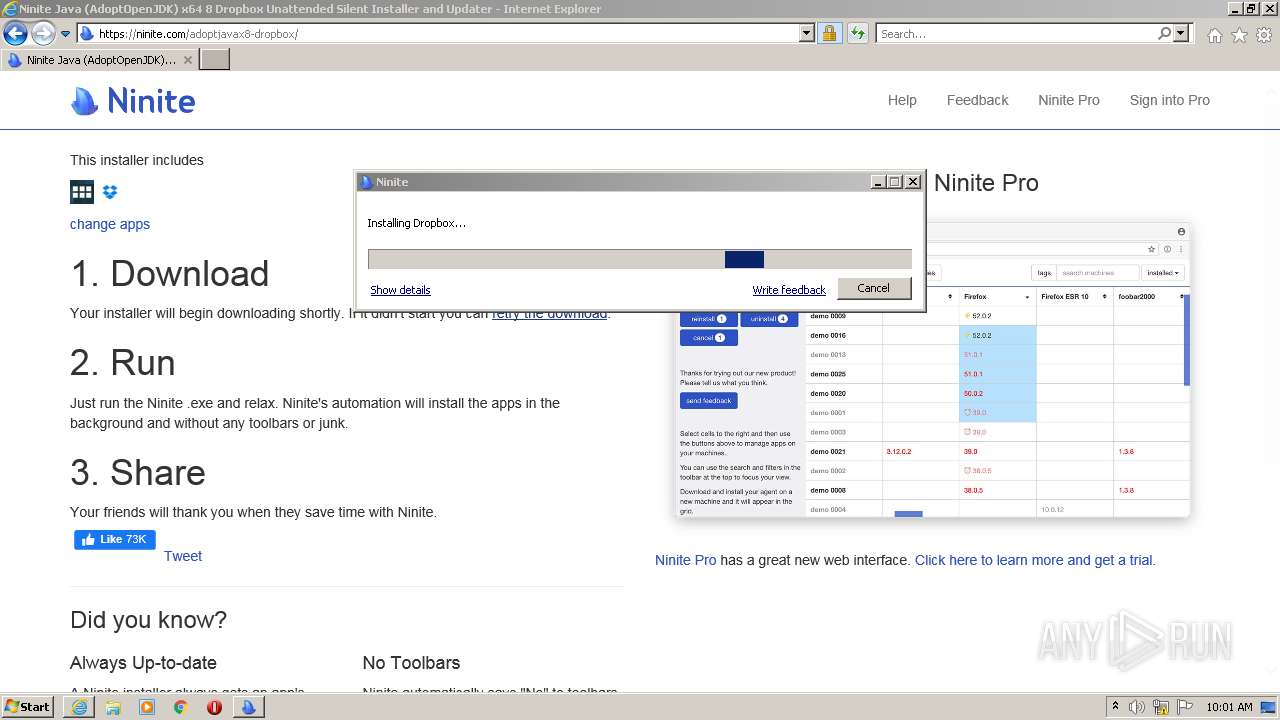Open the Feedback link in header
Viewport: 1280px width, 720px height.
point(977,100)
